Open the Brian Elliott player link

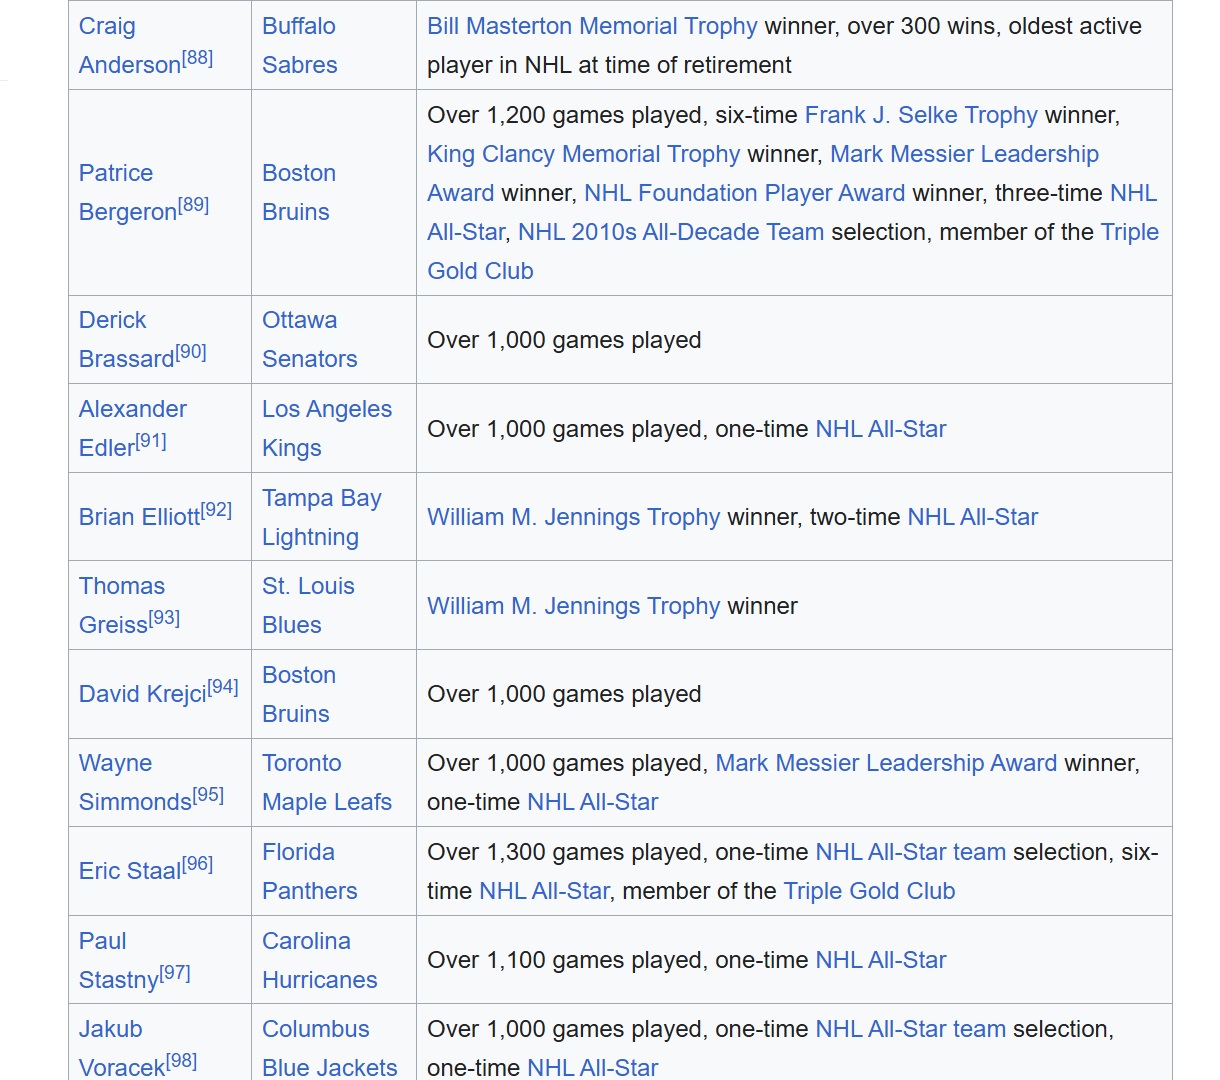(139, 517)
